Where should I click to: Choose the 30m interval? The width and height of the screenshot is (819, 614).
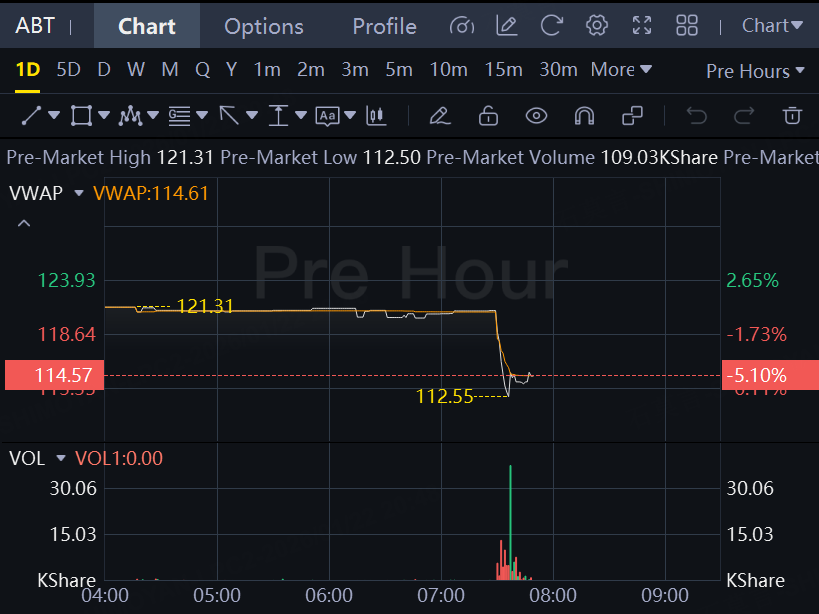[x=558, y=69]
